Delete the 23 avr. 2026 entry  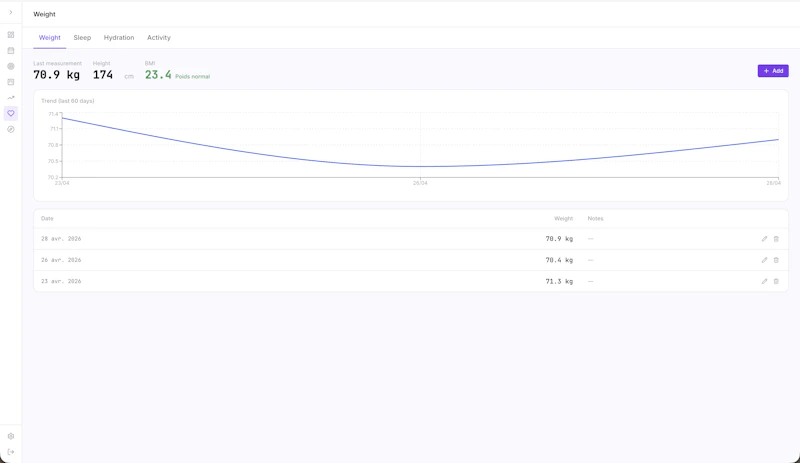tap(776, 281)
